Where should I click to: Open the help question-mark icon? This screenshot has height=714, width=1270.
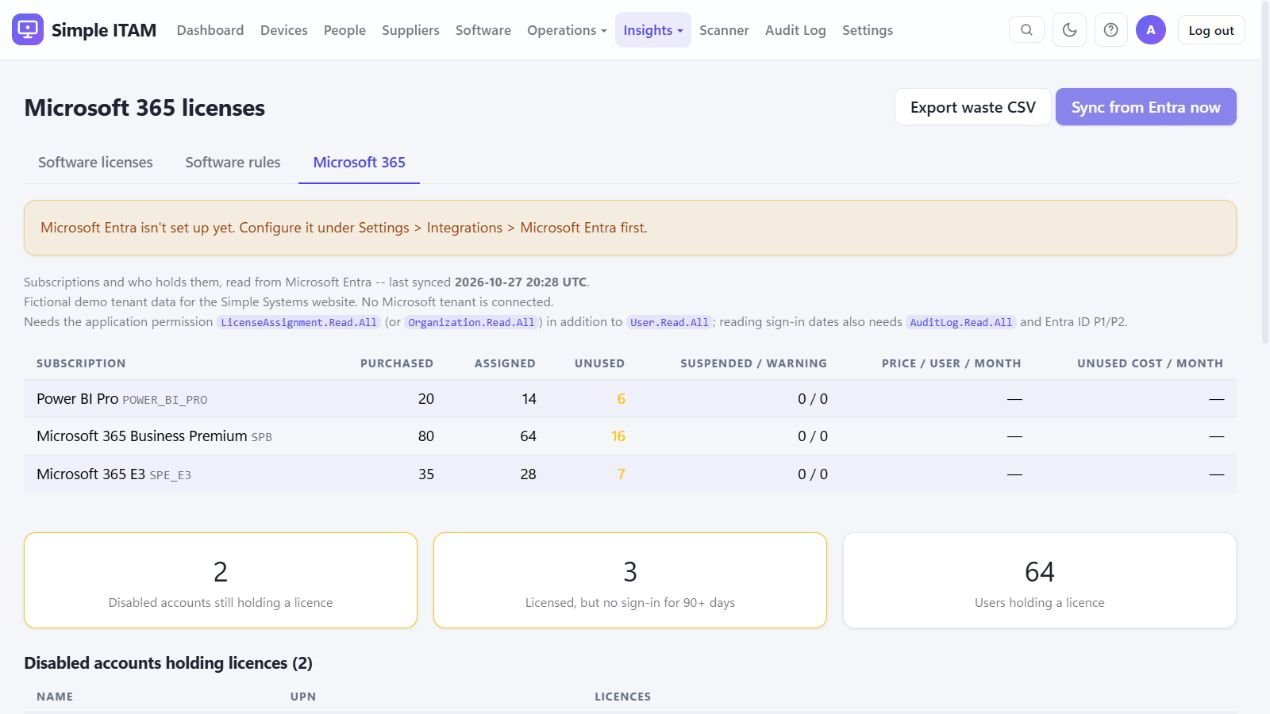coord(1111,30)
